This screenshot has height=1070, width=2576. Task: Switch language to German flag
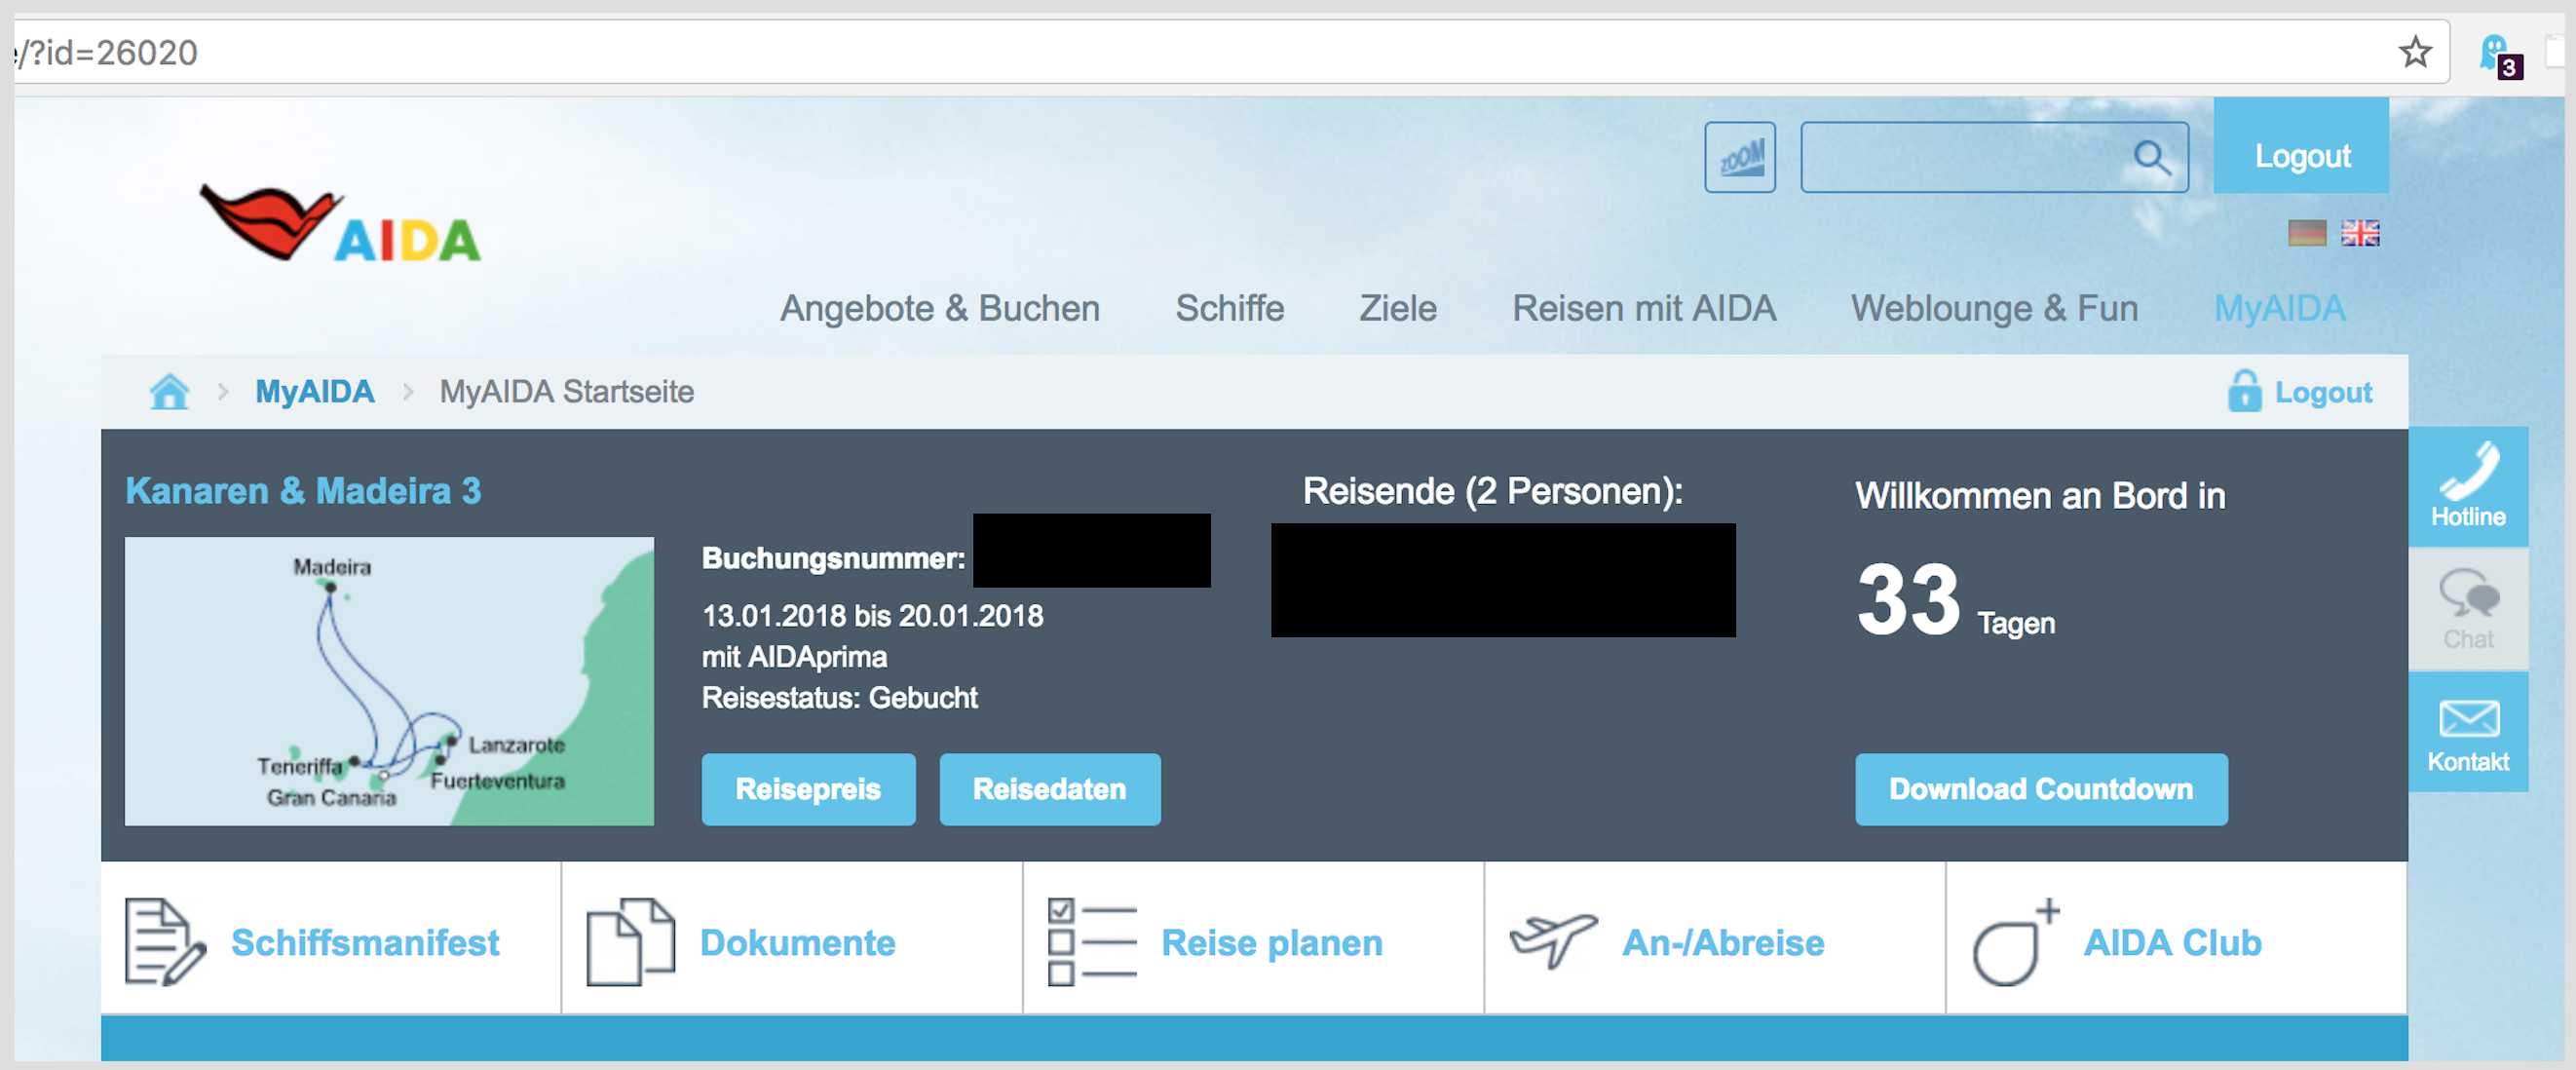2307,233
